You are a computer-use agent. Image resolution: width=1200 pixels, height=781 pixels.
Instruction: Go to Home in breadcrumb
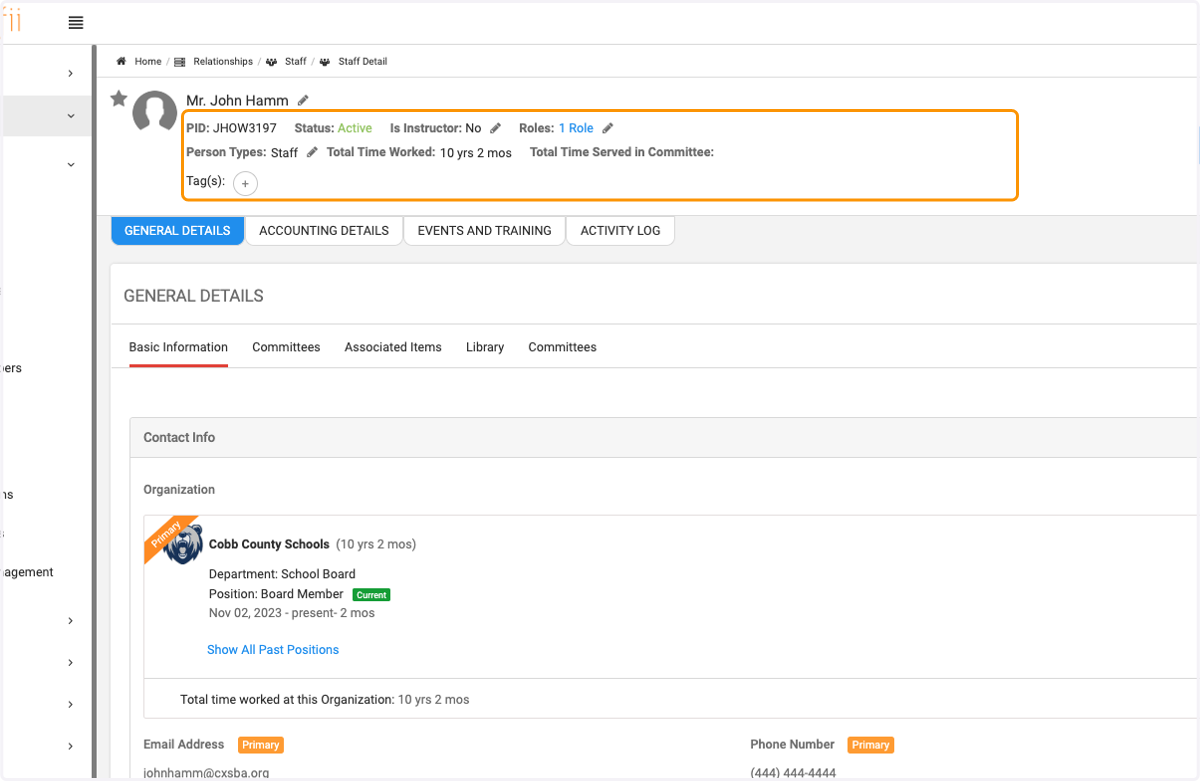[x=148, y=62]
